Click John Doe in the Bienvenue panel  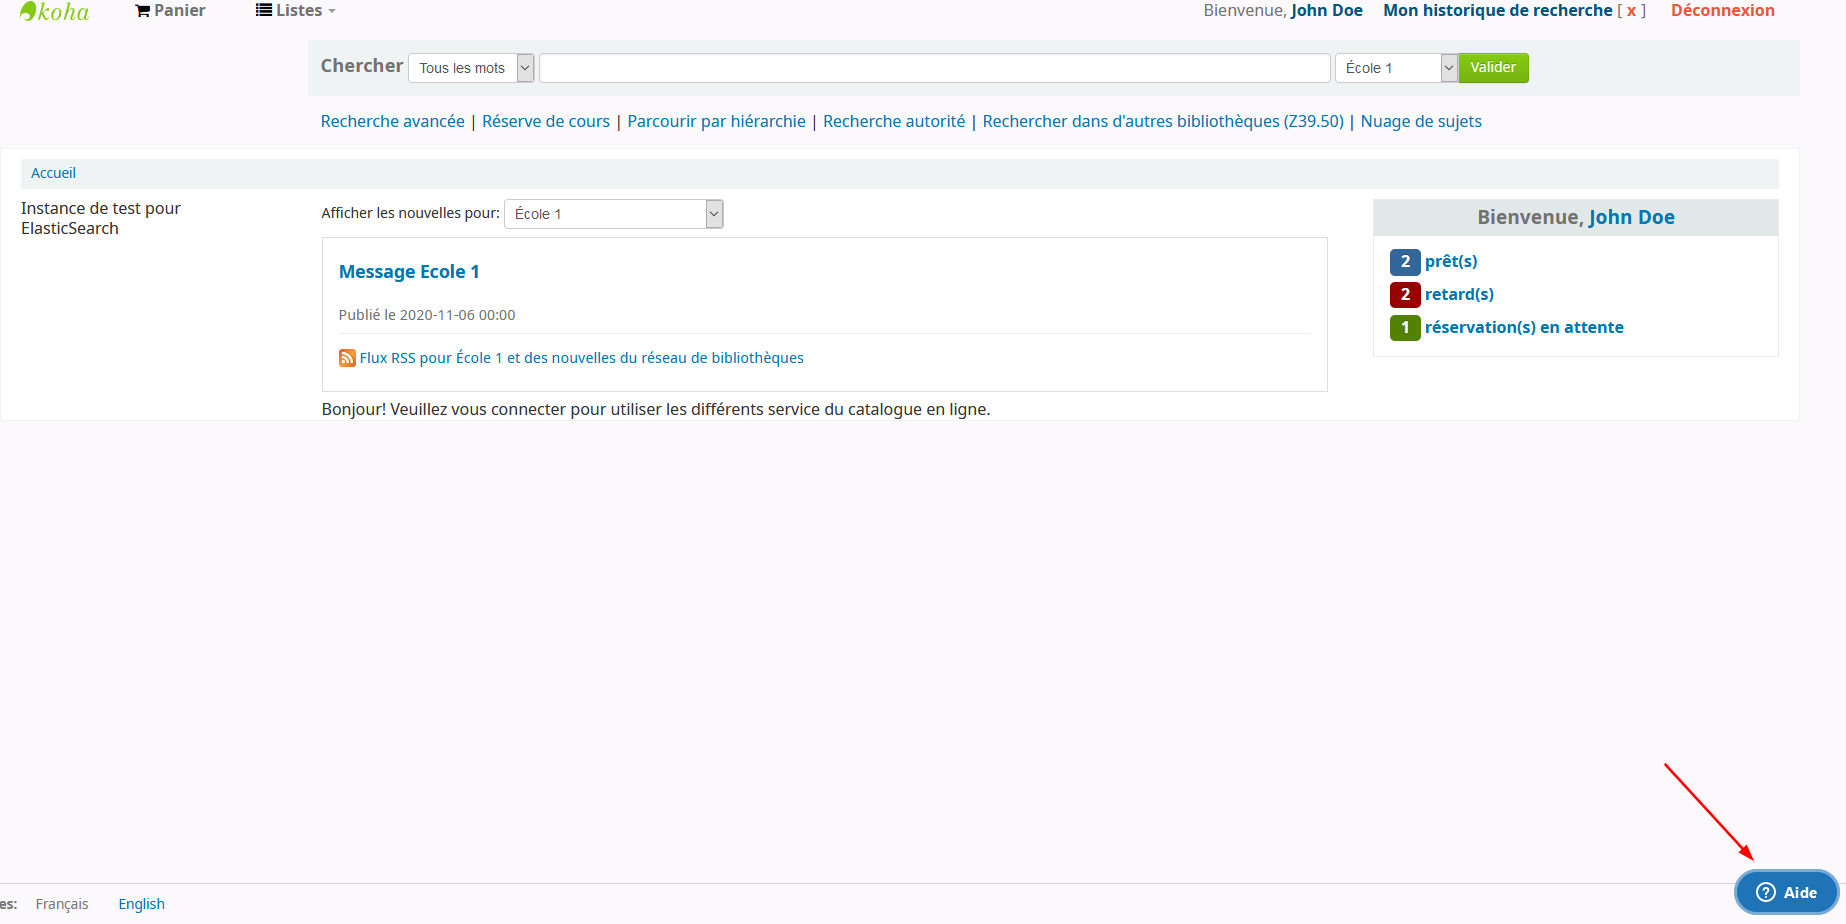pyautogui.click(x=1631, y=217)
